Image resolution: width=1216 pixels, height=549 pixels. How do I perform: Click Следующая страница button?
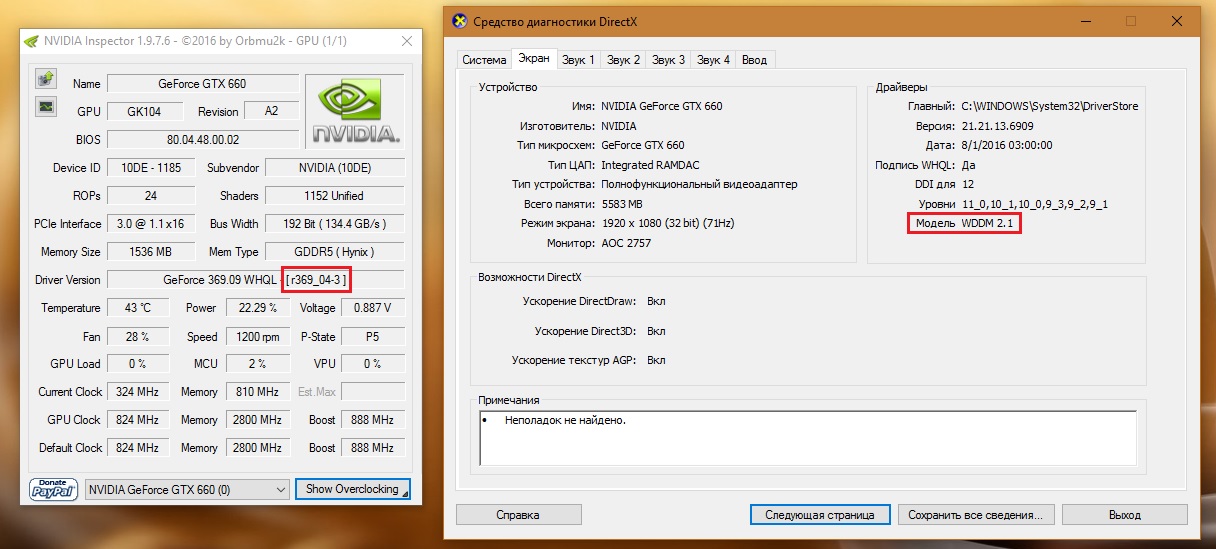pyautogui.click(x=820, y=515)
